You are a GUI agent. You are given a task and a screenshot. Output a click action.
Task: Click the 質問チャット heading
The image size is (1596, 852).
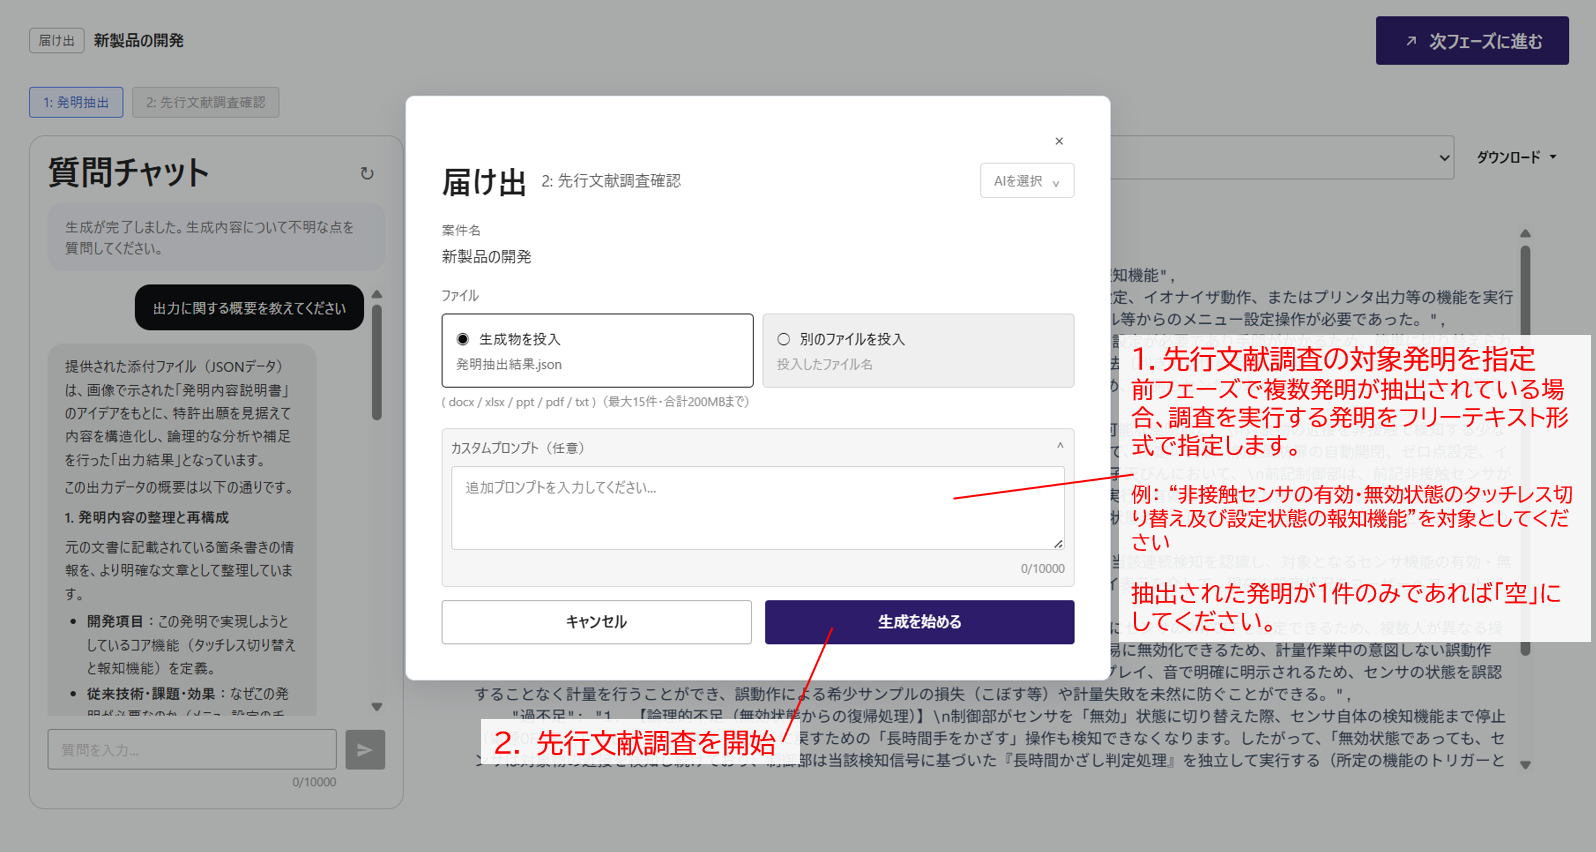(x=129, y=172)
